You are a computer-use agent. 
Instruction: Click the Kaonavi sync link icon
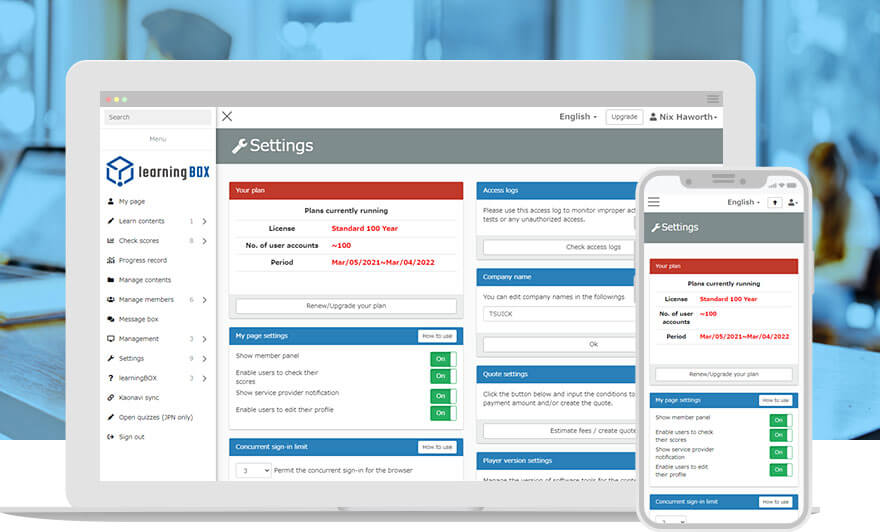110,397
